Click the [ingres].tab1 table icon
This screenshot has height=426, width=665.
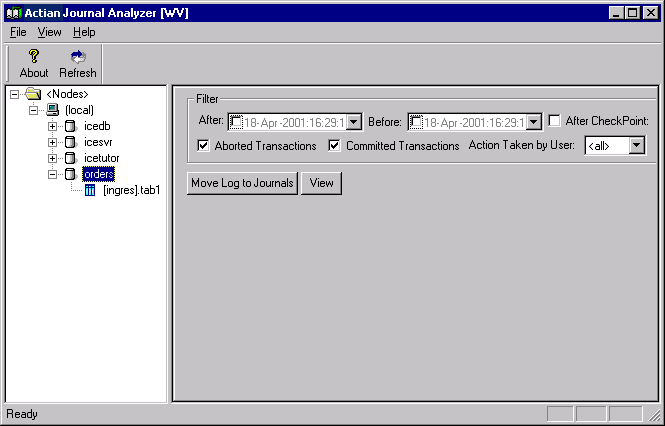[90, 190]
